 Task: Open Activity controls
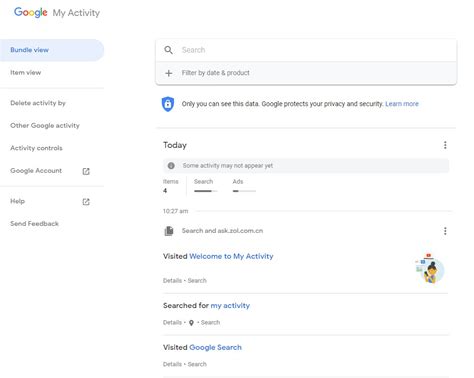36,148
